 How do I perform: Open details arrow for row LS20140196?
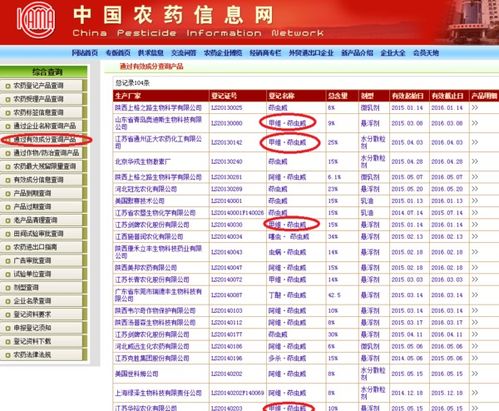coord(475,358)
